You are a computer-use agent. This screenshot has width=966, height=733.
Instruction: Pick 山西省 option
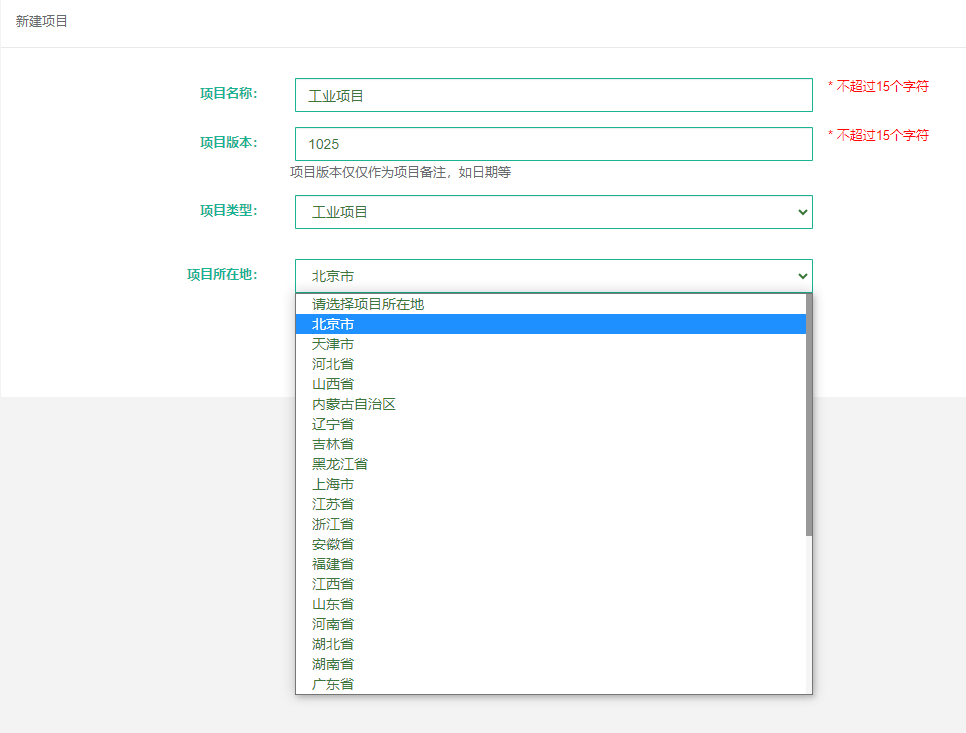pos(550,384)
